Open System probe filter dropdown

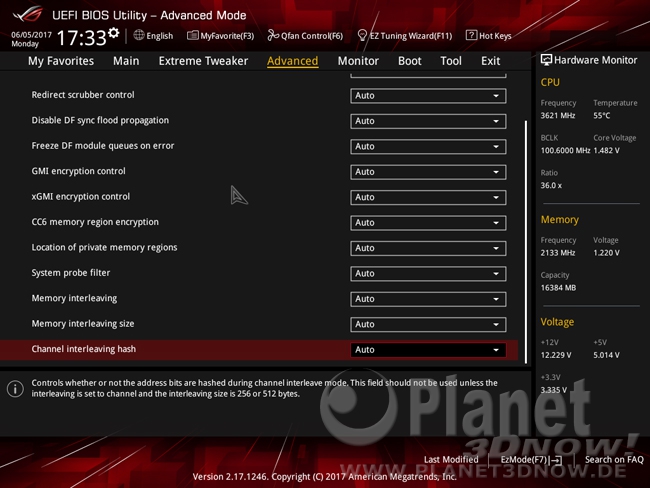click(428, 274)
